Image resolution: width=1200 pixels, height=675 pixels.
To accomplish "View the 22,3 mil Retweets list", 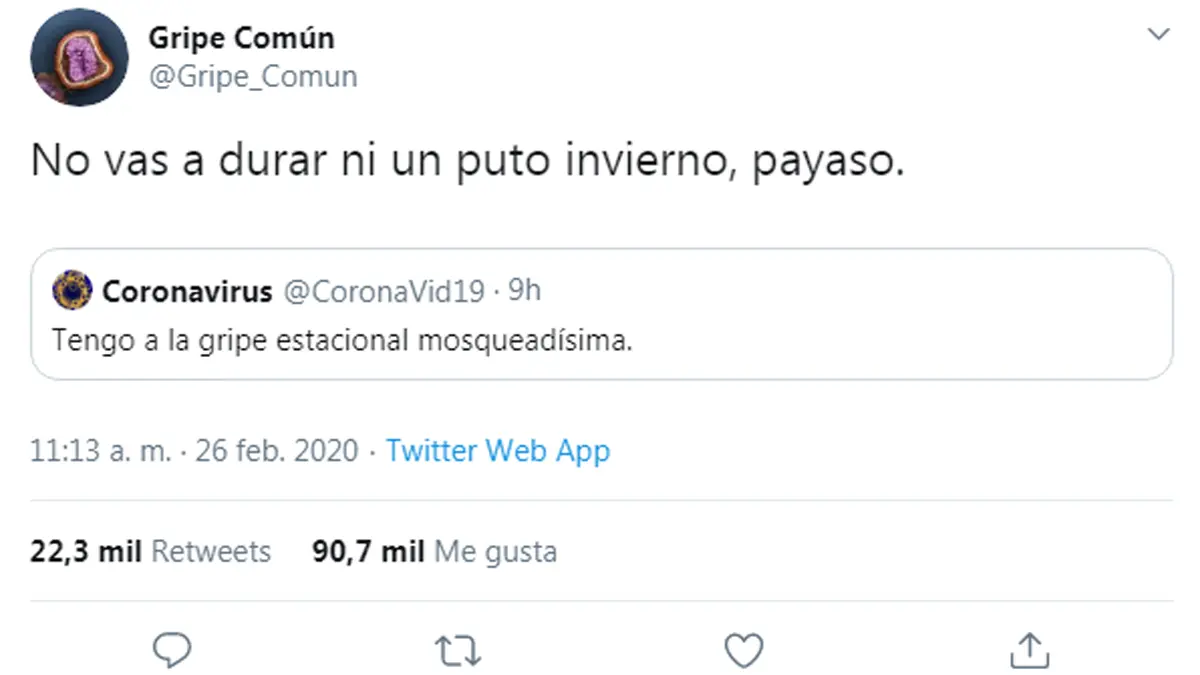I will coord(150,551).
